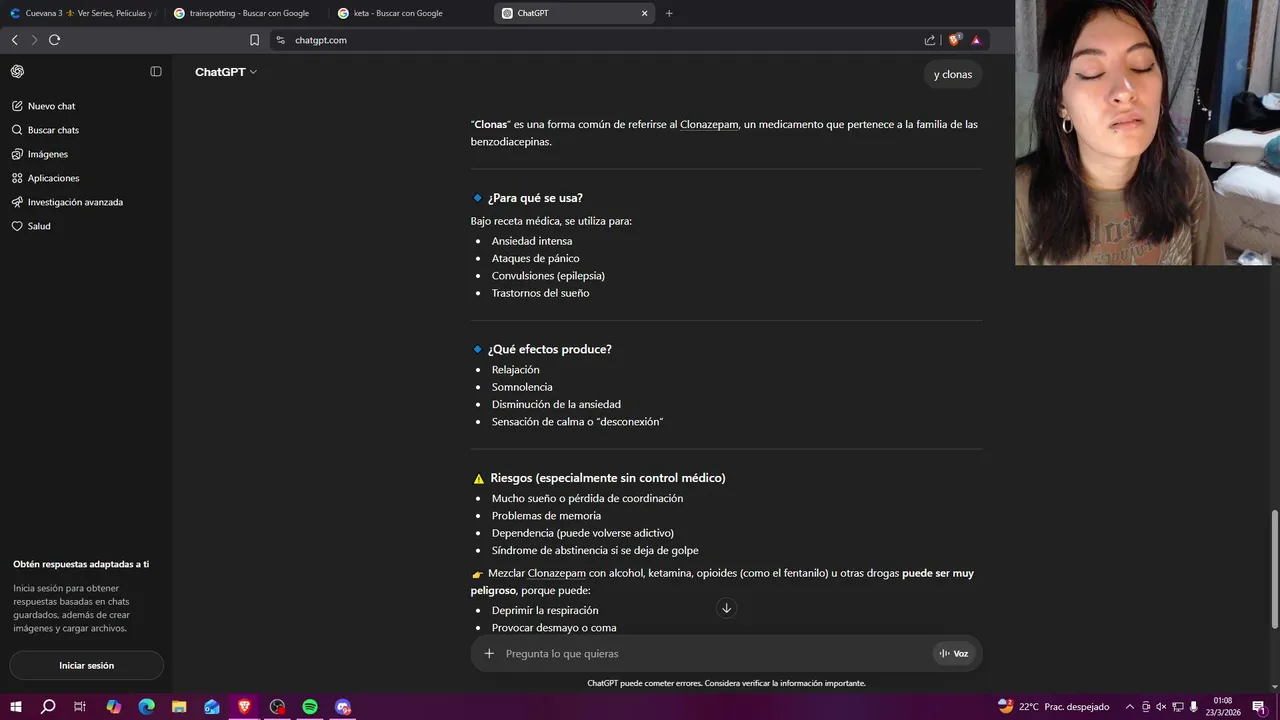Open Windows taskbar search
Viewport: 1280px width, 720px height.
click(48, 707)
